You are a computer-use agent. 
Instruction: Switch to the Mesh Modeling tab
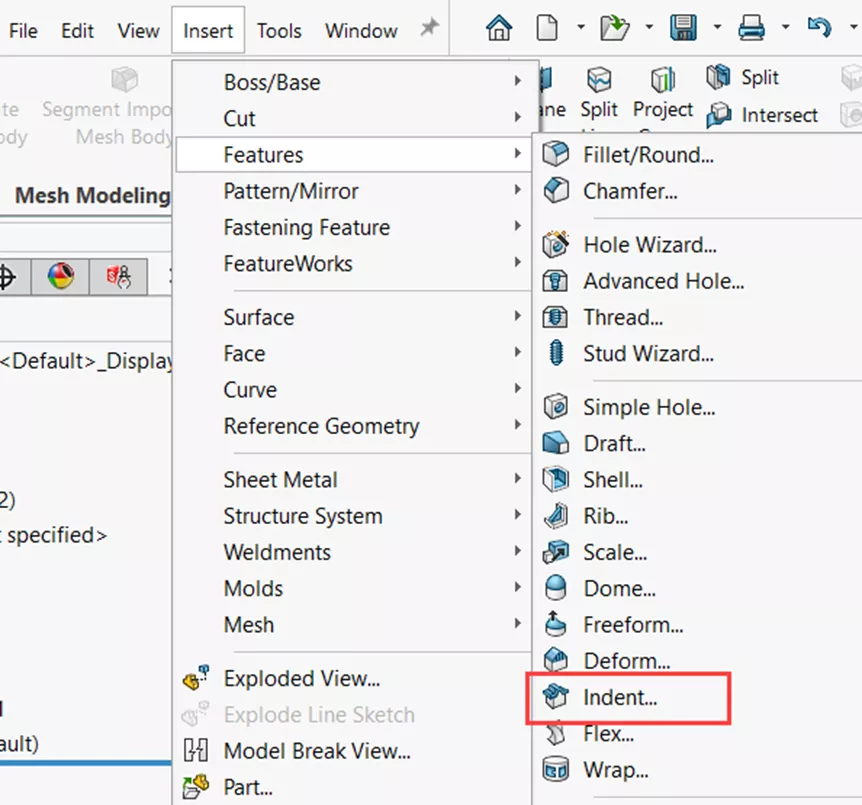coord(92,195)
